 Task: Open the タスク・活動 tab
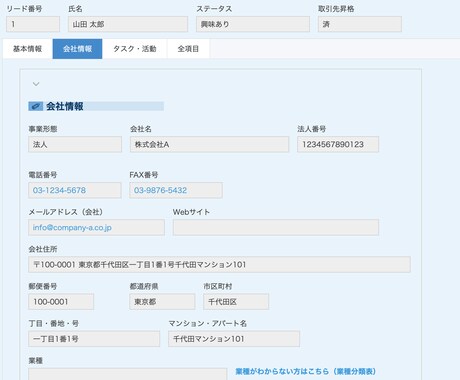pos(135,49)
